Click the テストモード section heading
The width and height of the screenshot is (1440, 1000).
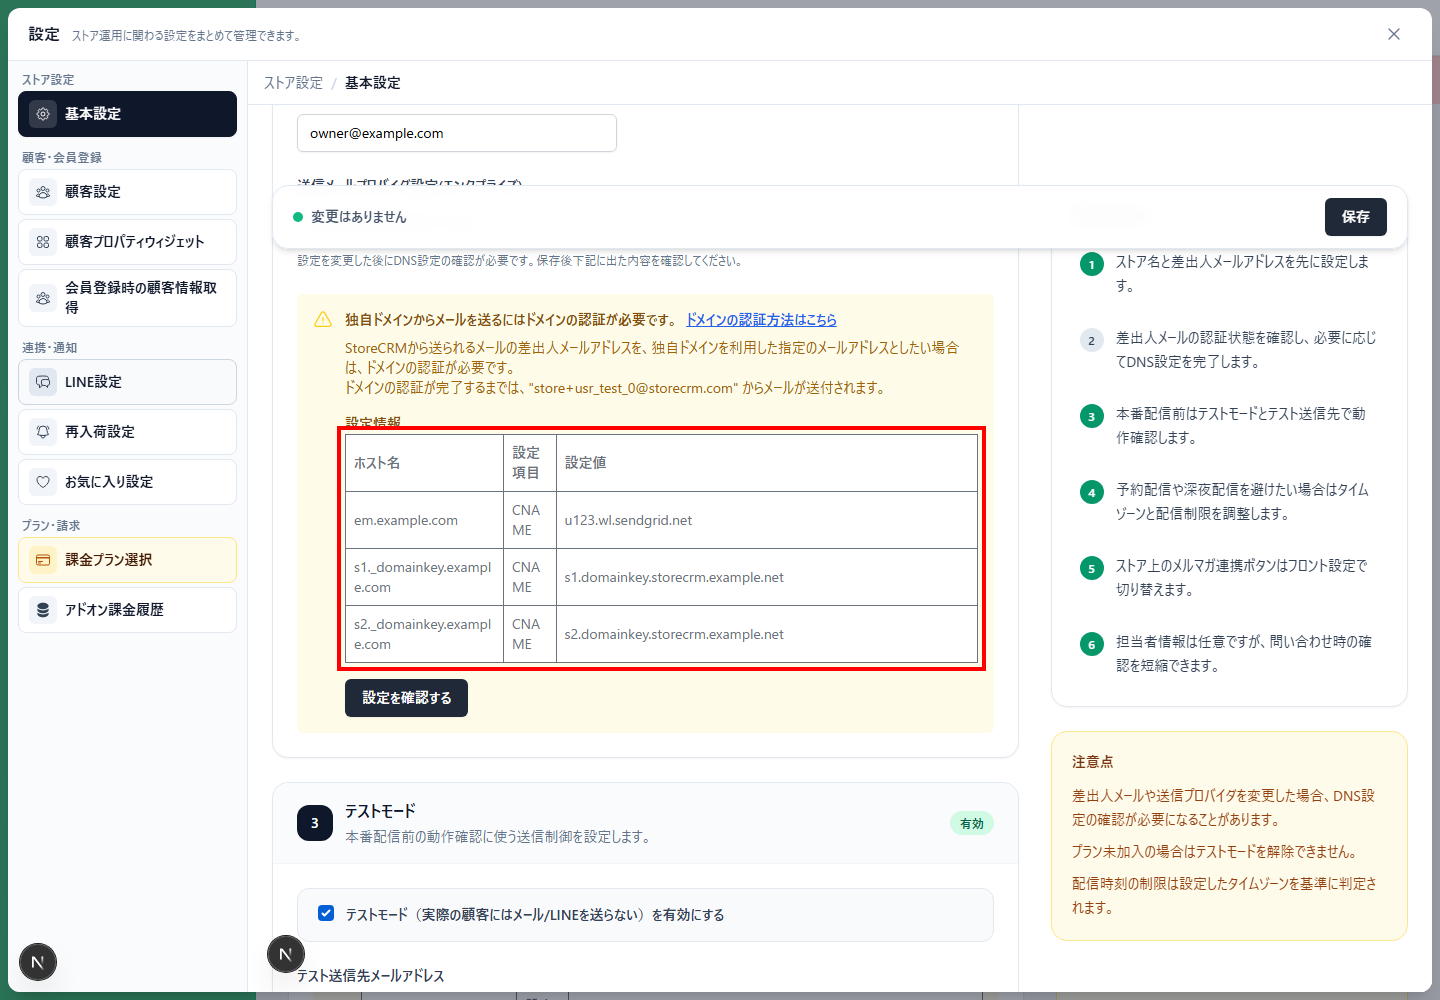click(x=380, y=811)
